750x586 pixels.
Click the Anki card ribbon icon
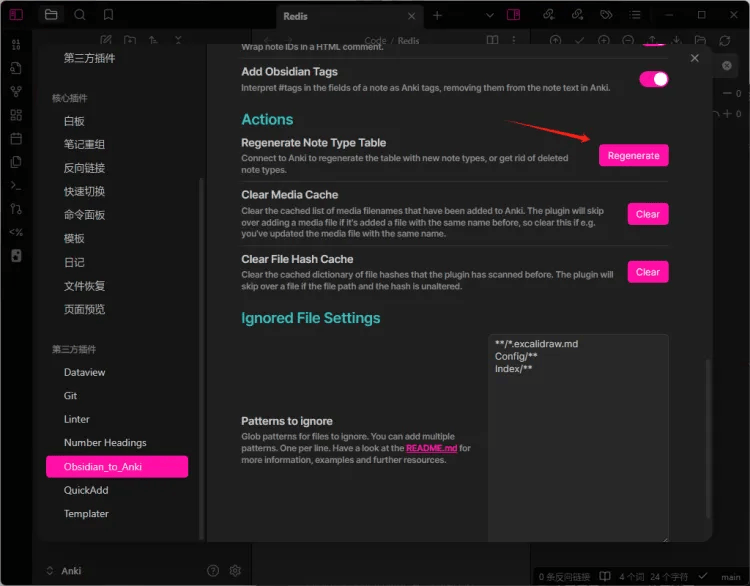point(16,256)
